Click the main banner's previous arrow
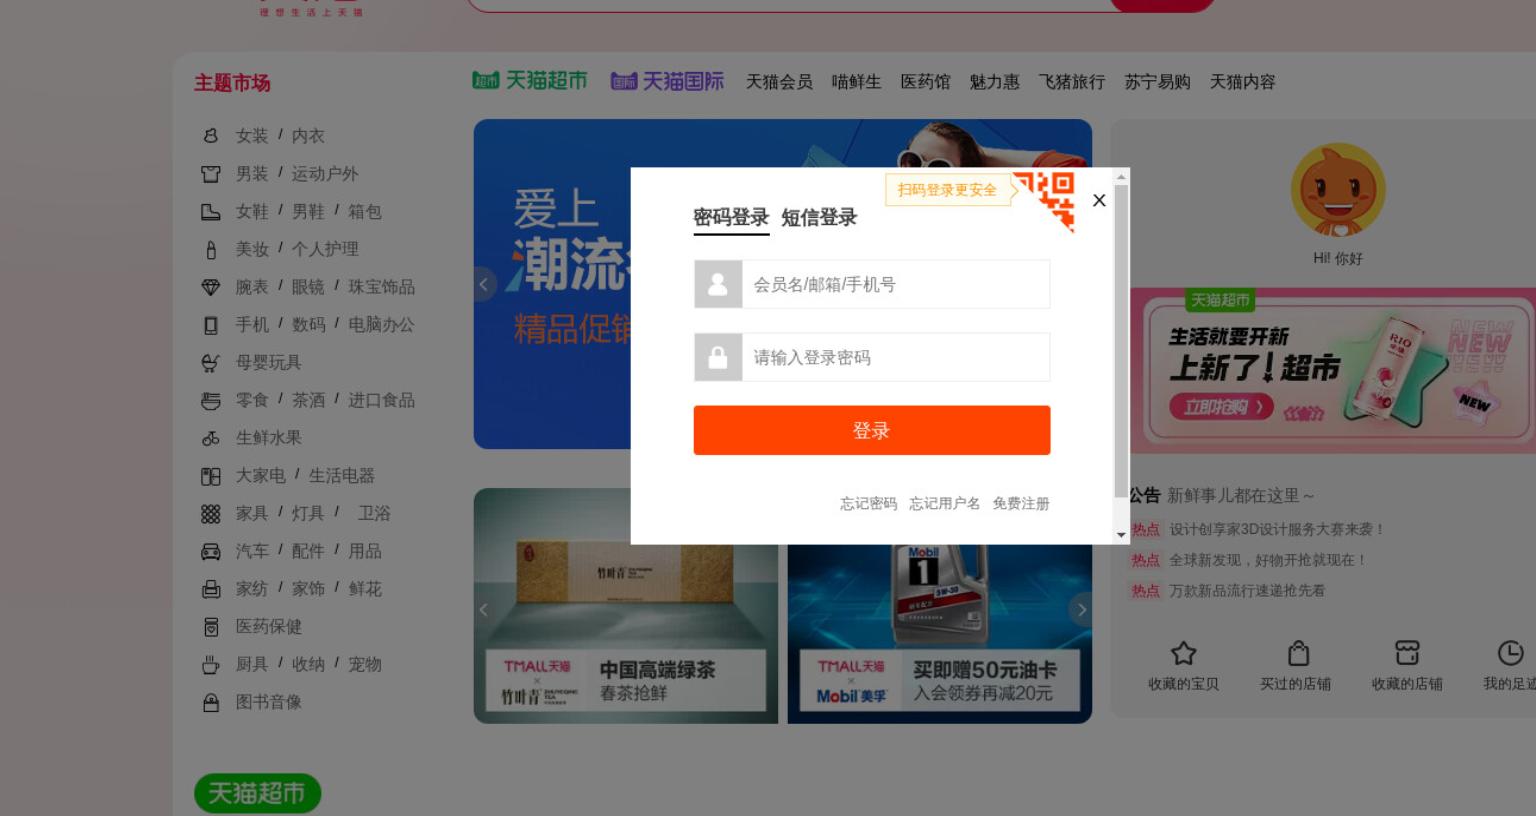The width and height of the screenshot is (1536, 816). click(484, 284)
